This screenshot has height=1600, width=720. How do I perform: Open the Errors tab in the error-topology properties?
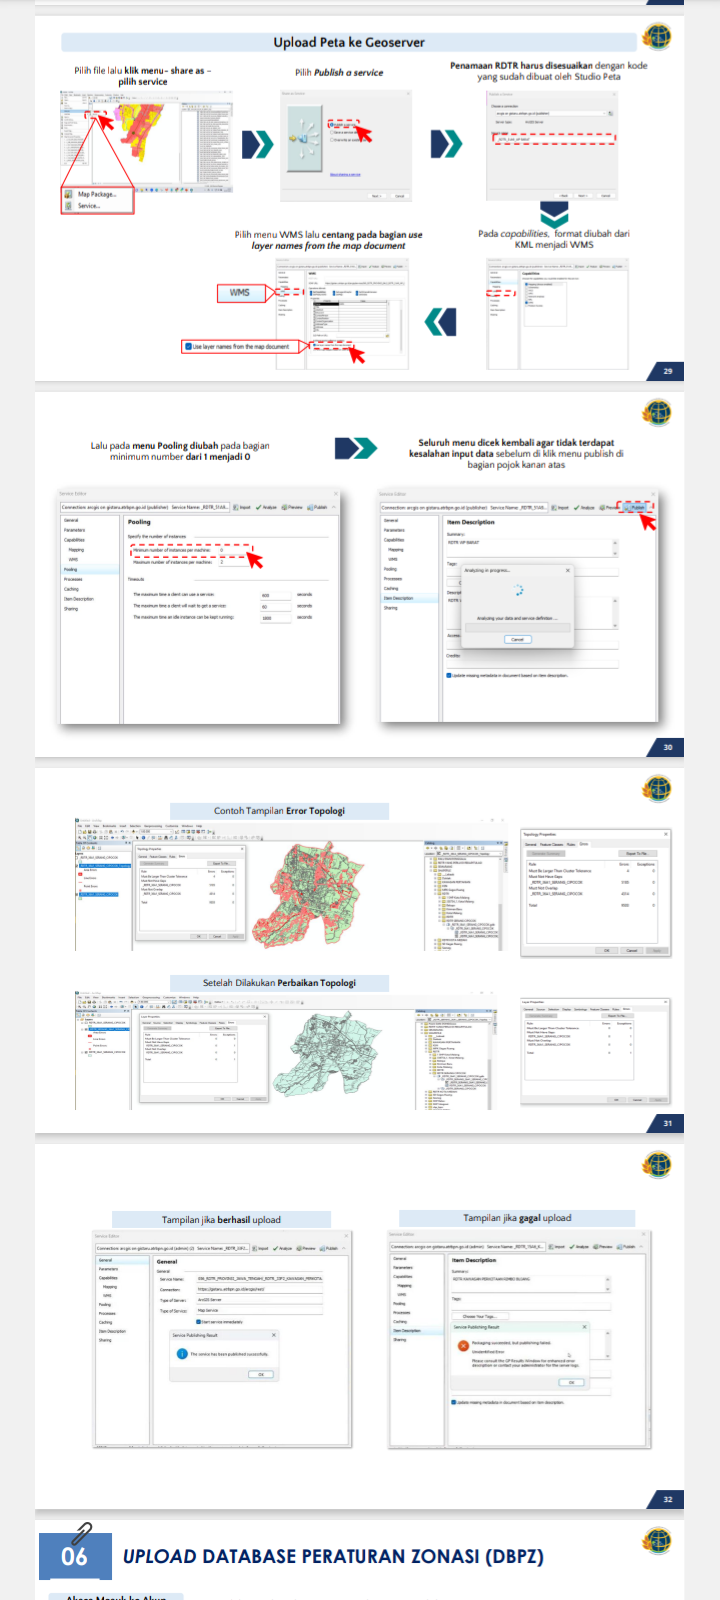(584, 844)
